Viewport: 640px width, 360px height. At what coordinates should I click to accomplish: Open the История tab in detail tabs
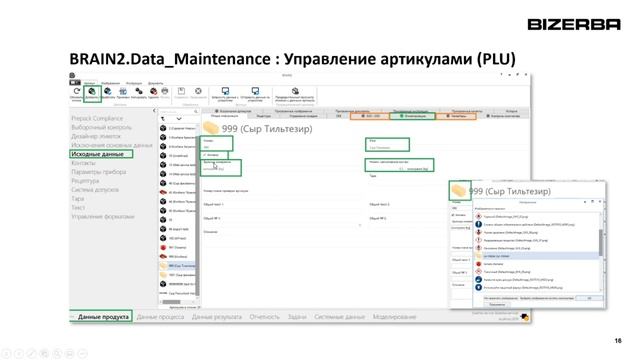(x=511, y=111)
